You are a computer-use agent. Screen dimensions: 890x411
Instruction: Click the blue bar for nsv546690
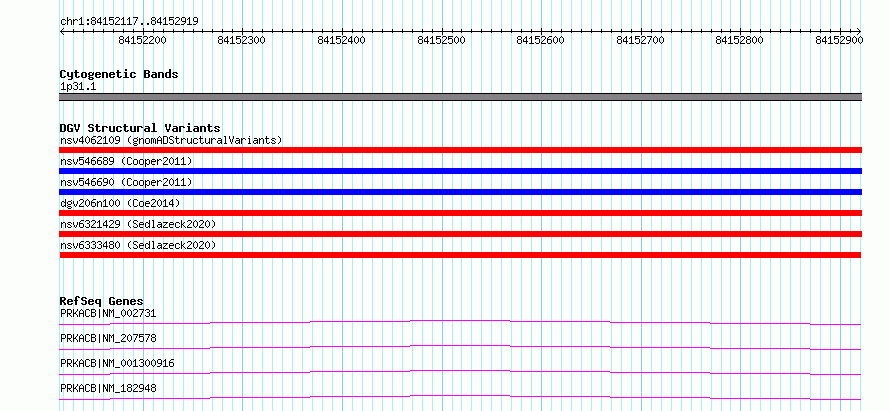point(460,192)
